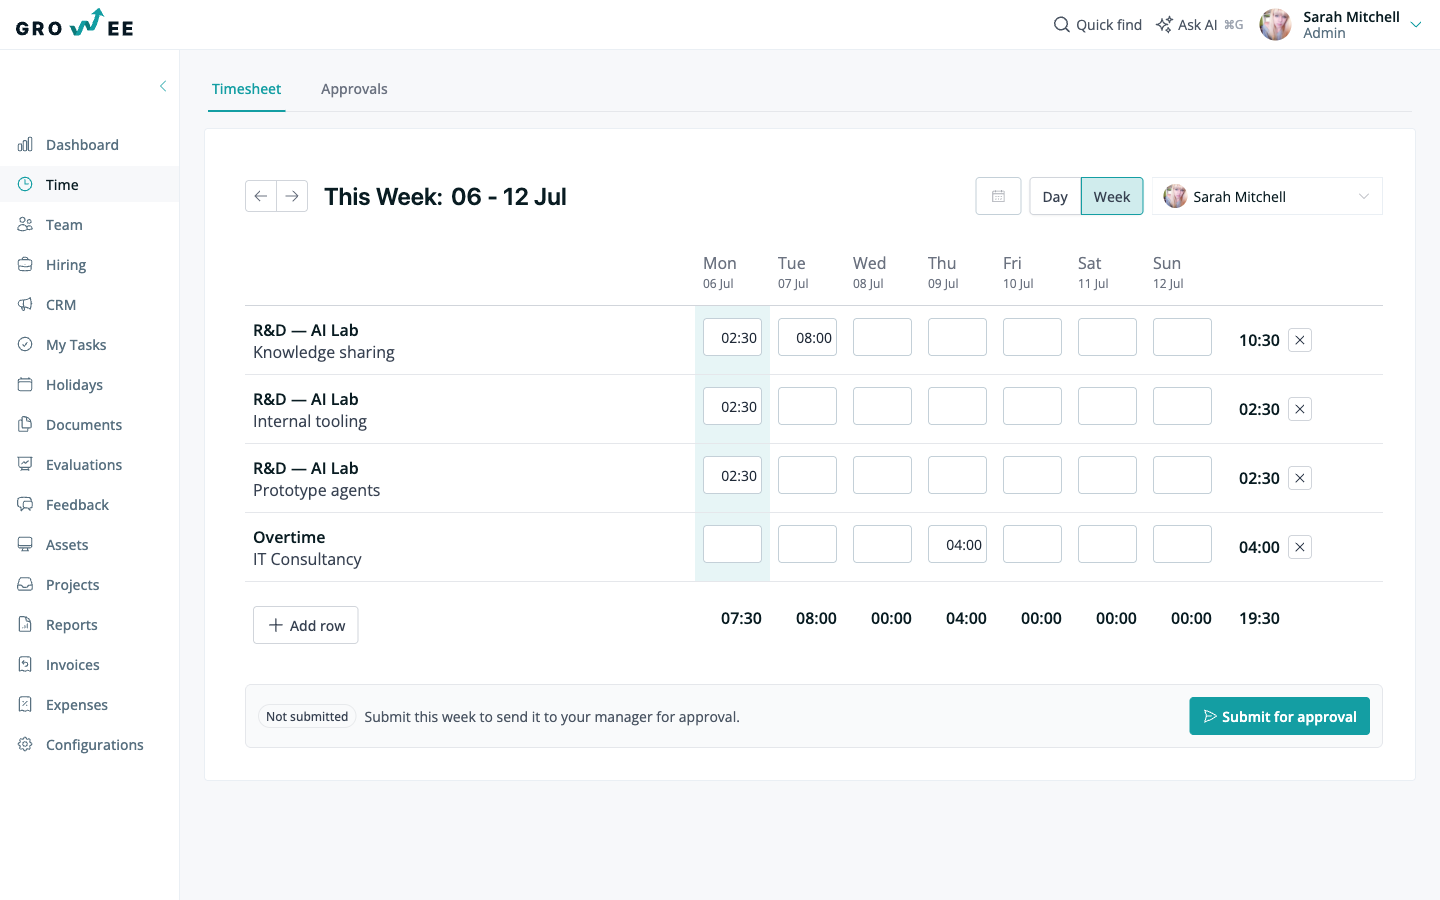The width and height of the screenshot is (1440, 900).
Task: Edit Knowledge sharing Tuesday 08:00 field
Action: tap(807, 337)
